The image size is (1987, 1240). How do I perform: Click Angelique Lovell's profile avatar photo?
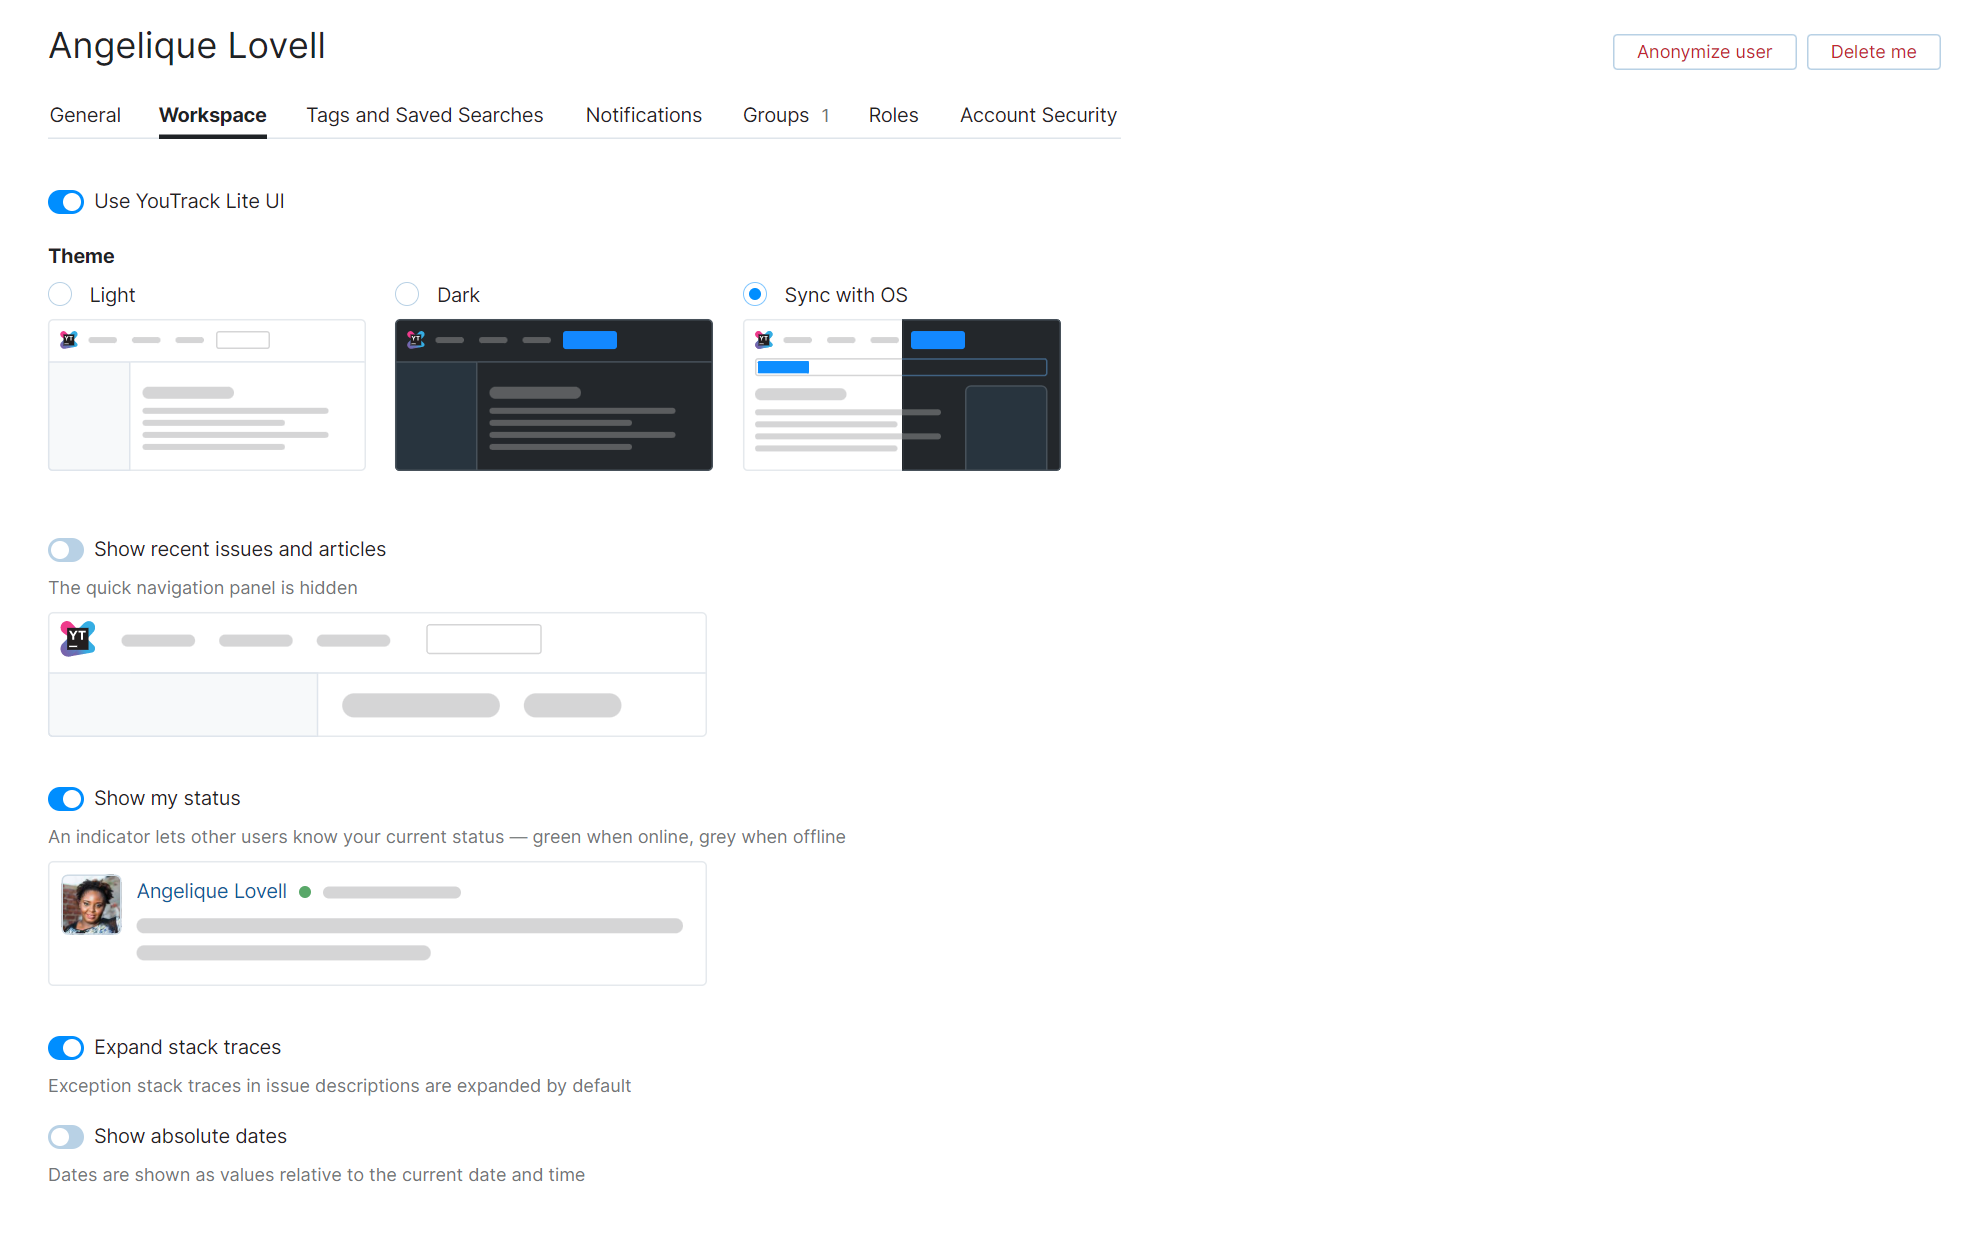tap(91, 904)
